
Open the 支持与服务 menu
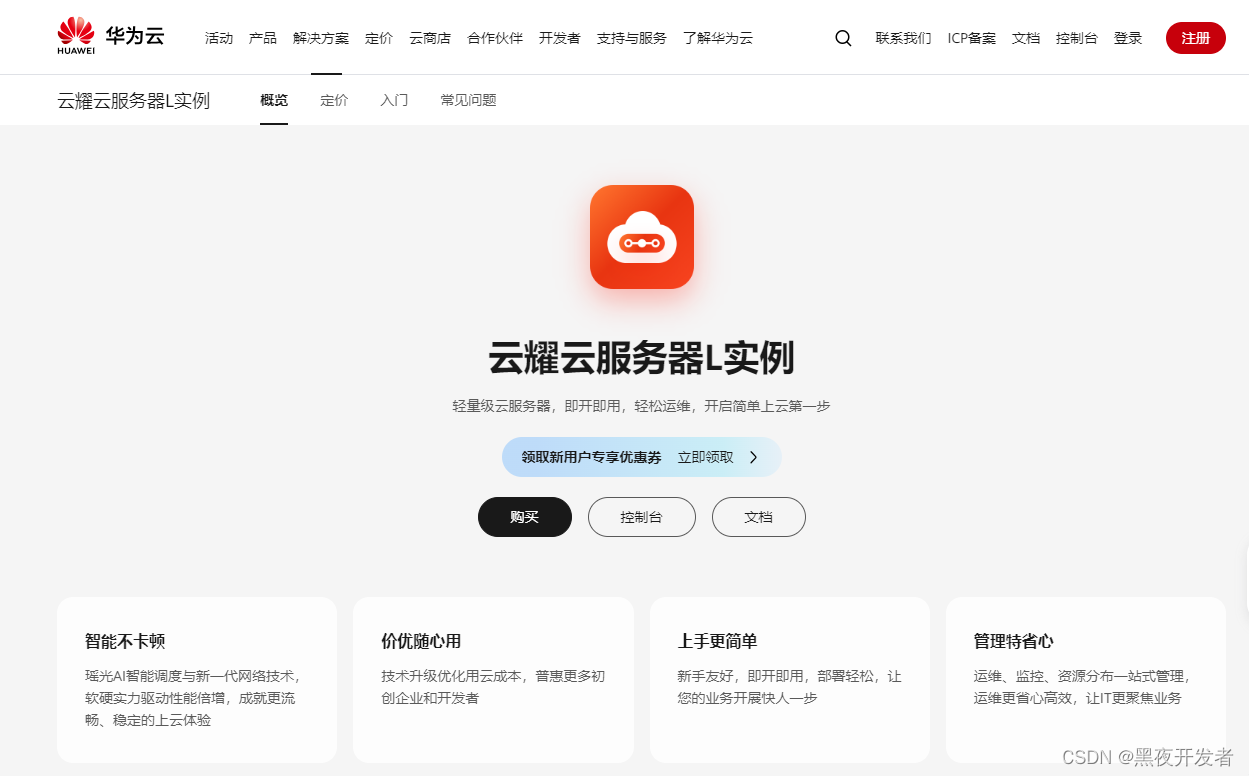tap(632, 38)
